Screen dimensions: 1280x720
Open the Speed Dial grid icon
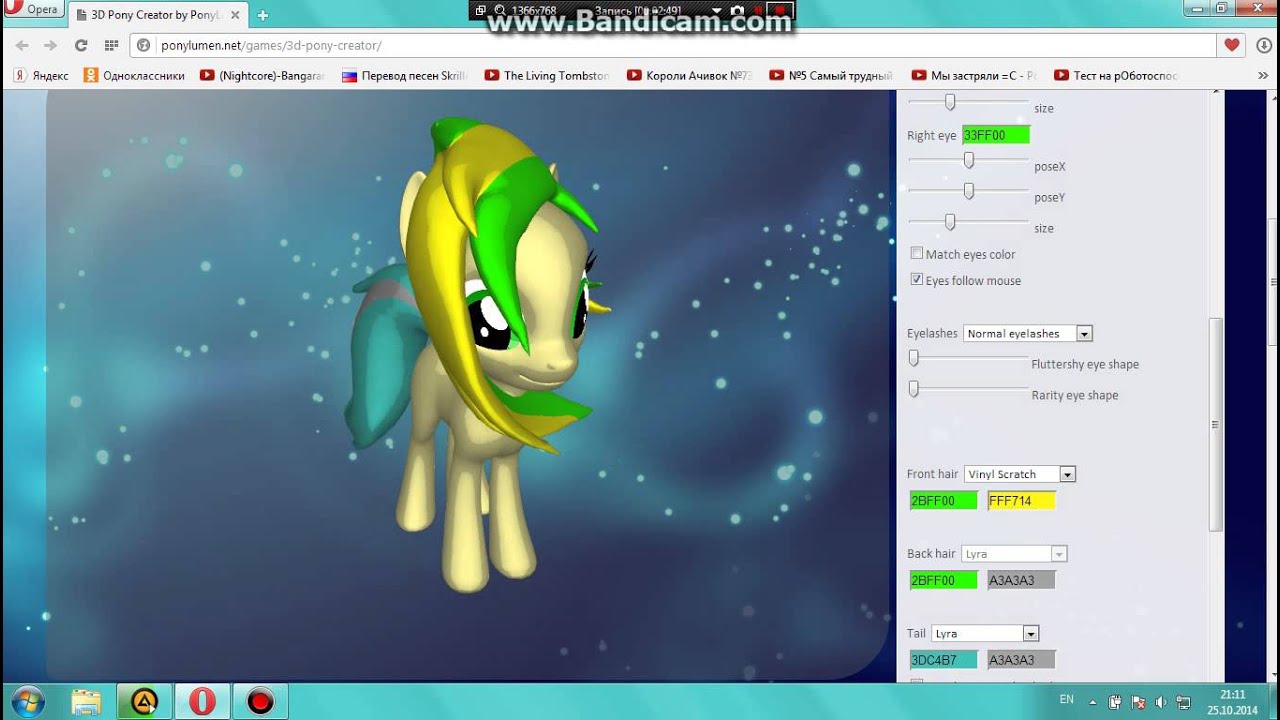tap(111, 45)
